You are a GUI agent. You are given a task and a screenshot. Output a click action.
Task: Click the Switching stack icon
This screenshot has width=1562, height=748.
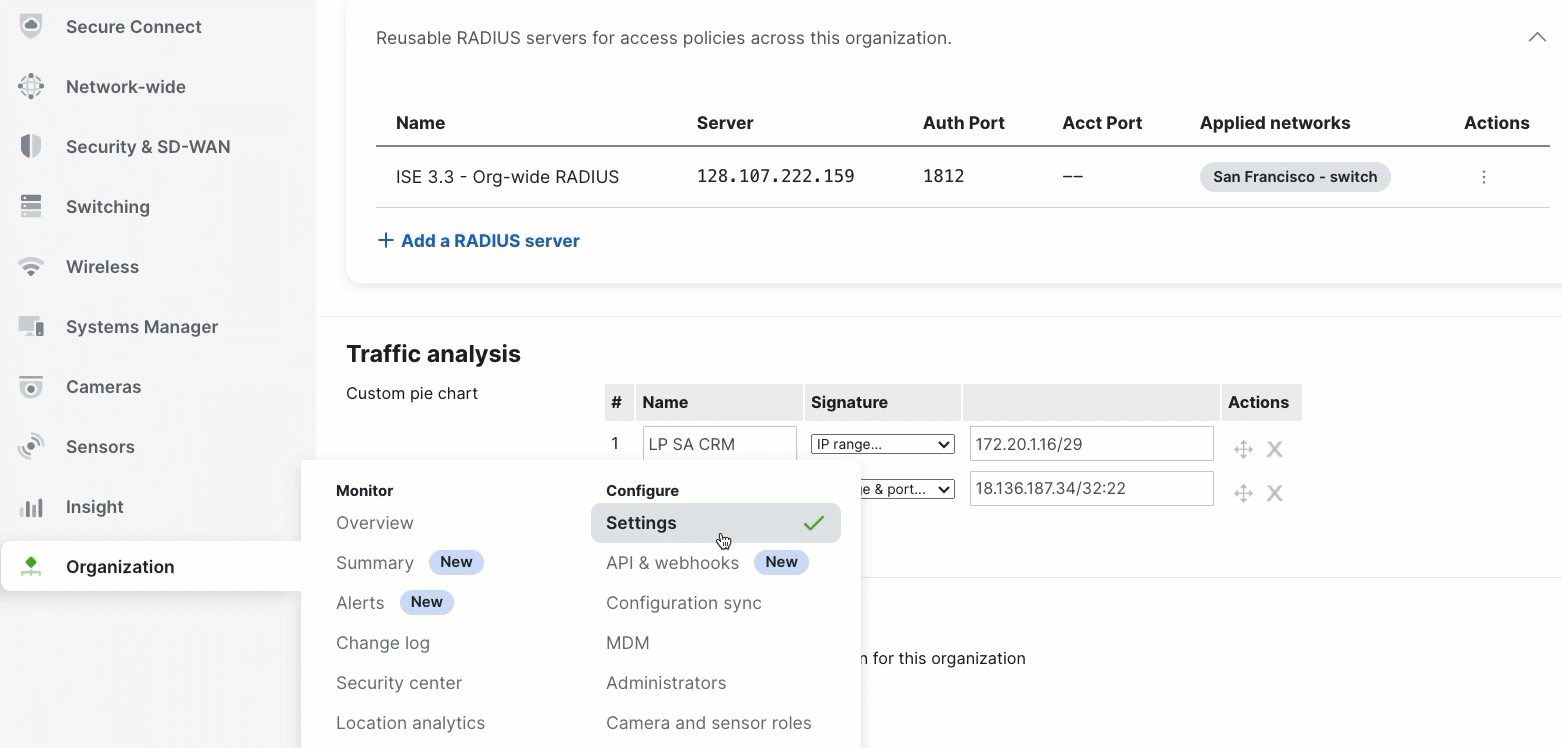coord(31,207)
